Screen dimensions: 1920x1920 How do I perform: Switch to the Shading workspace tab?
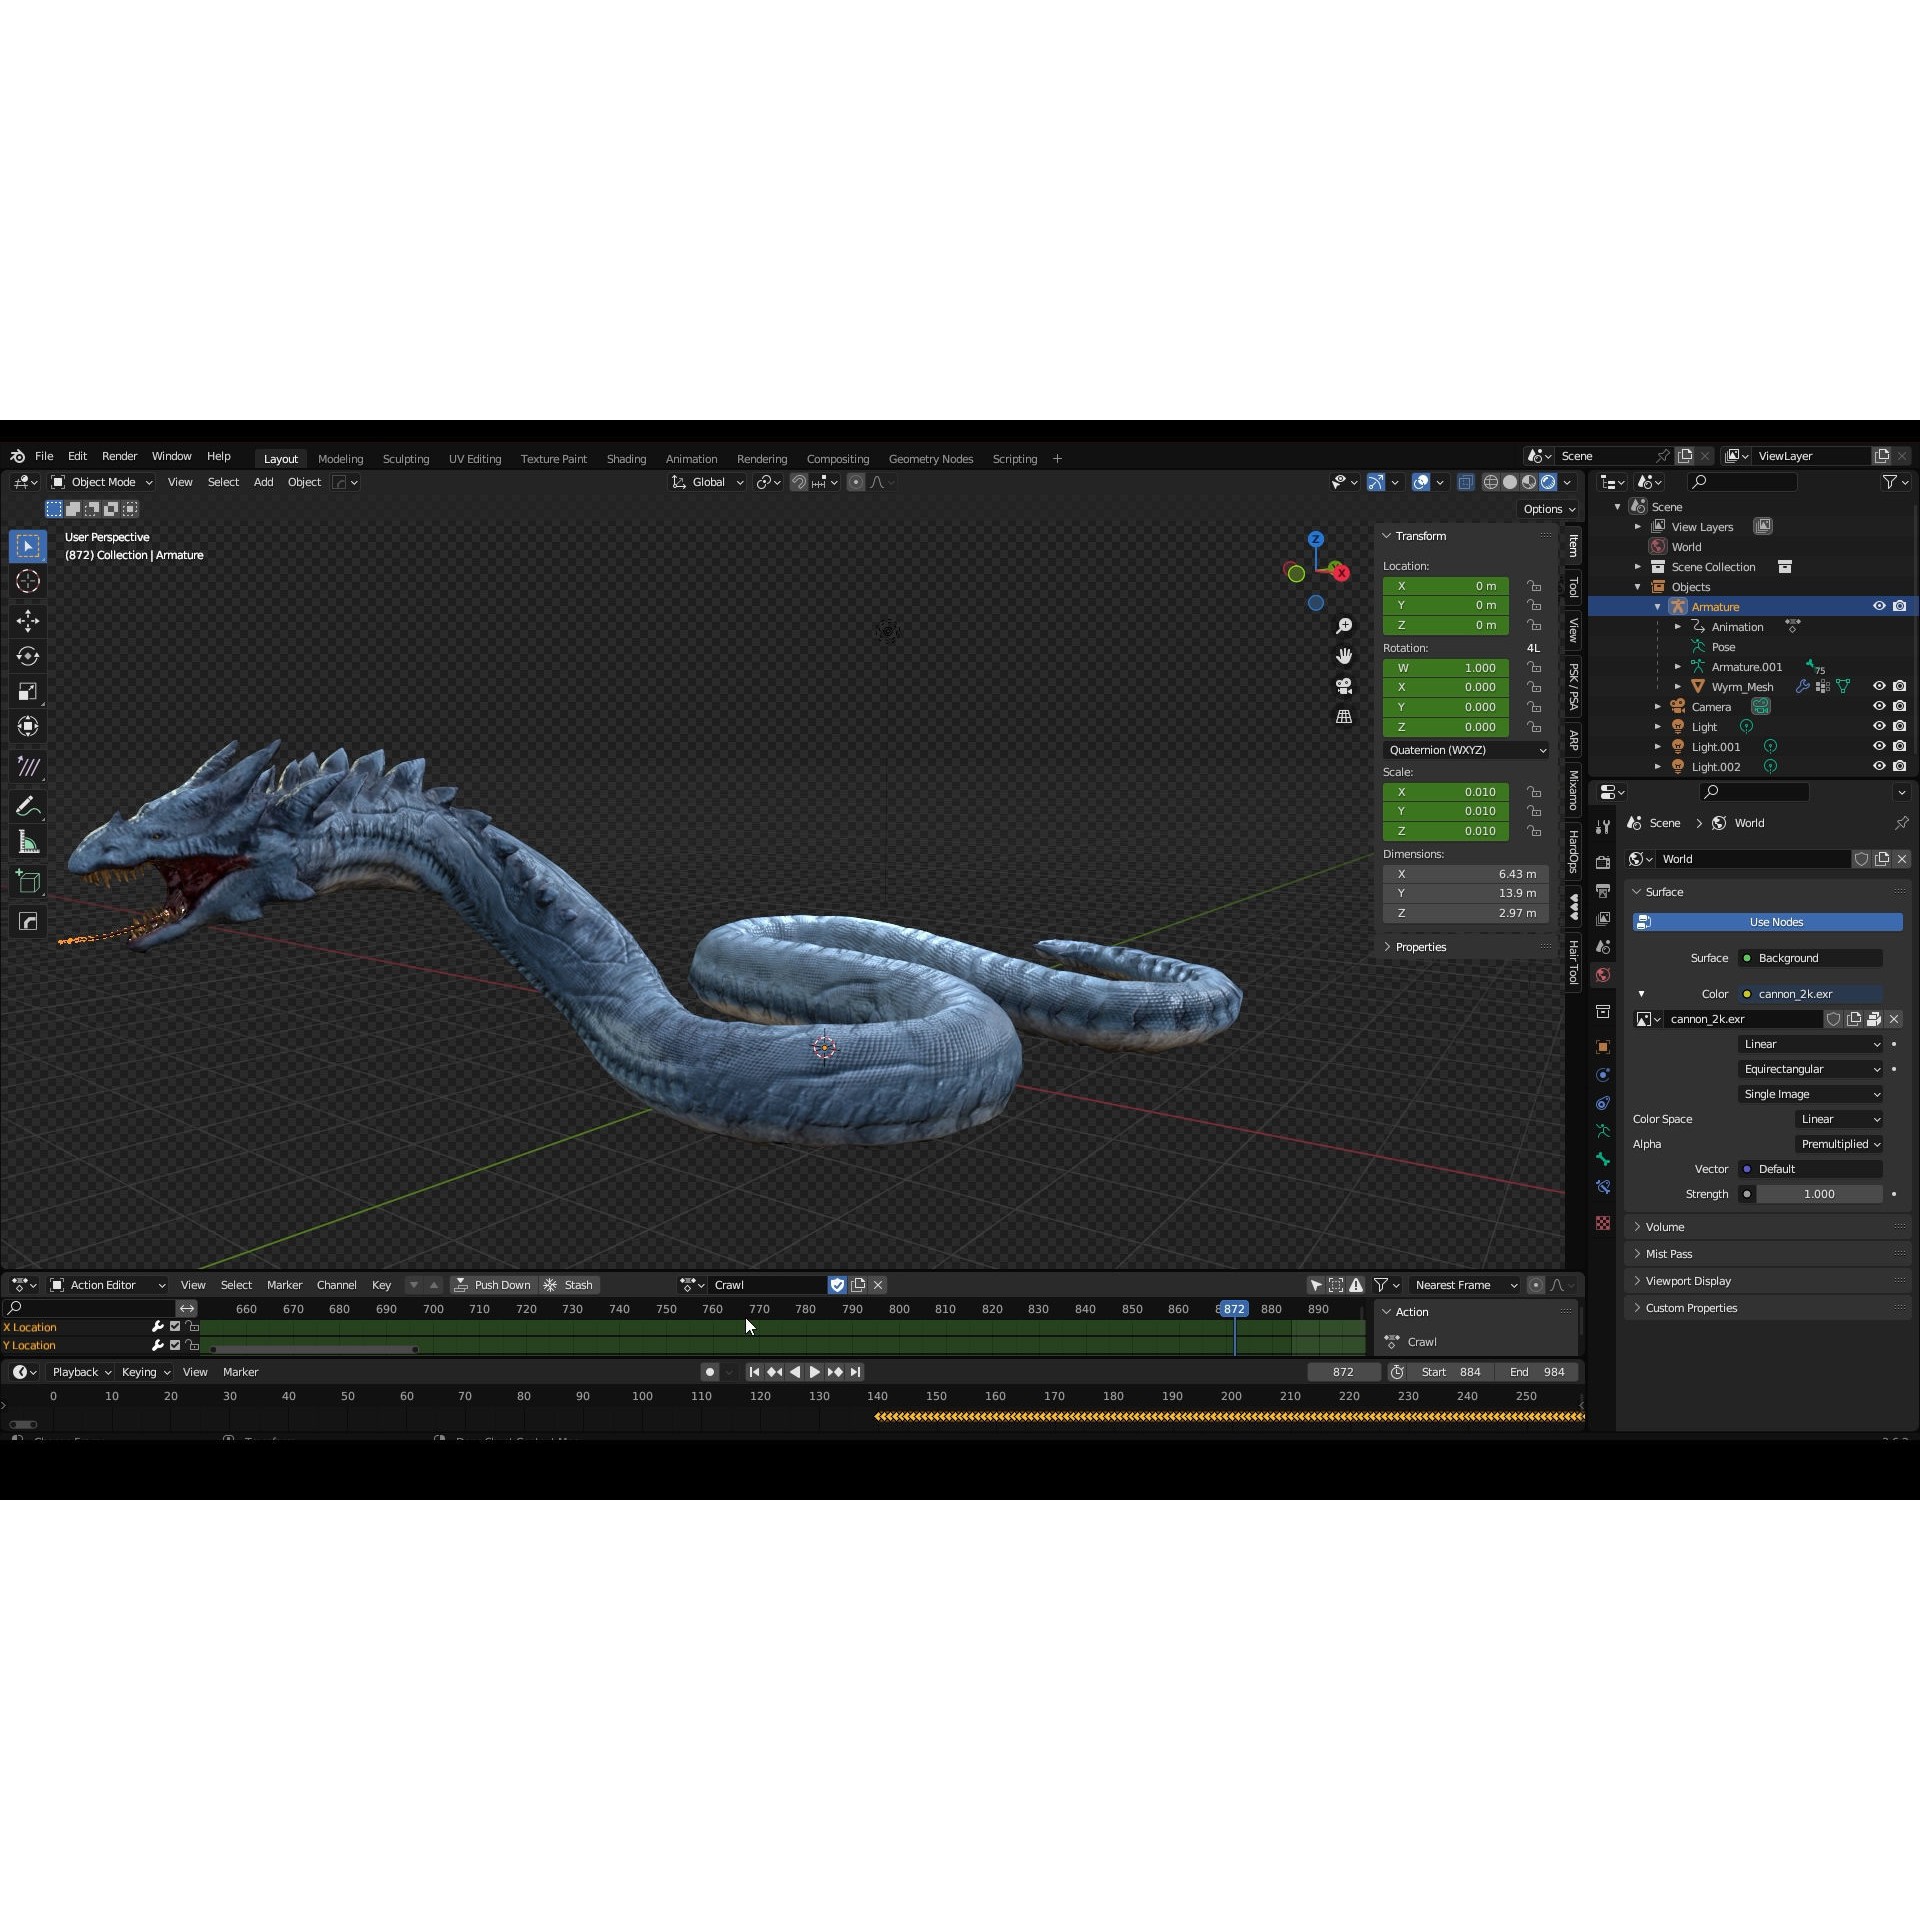tap(625, 458)
